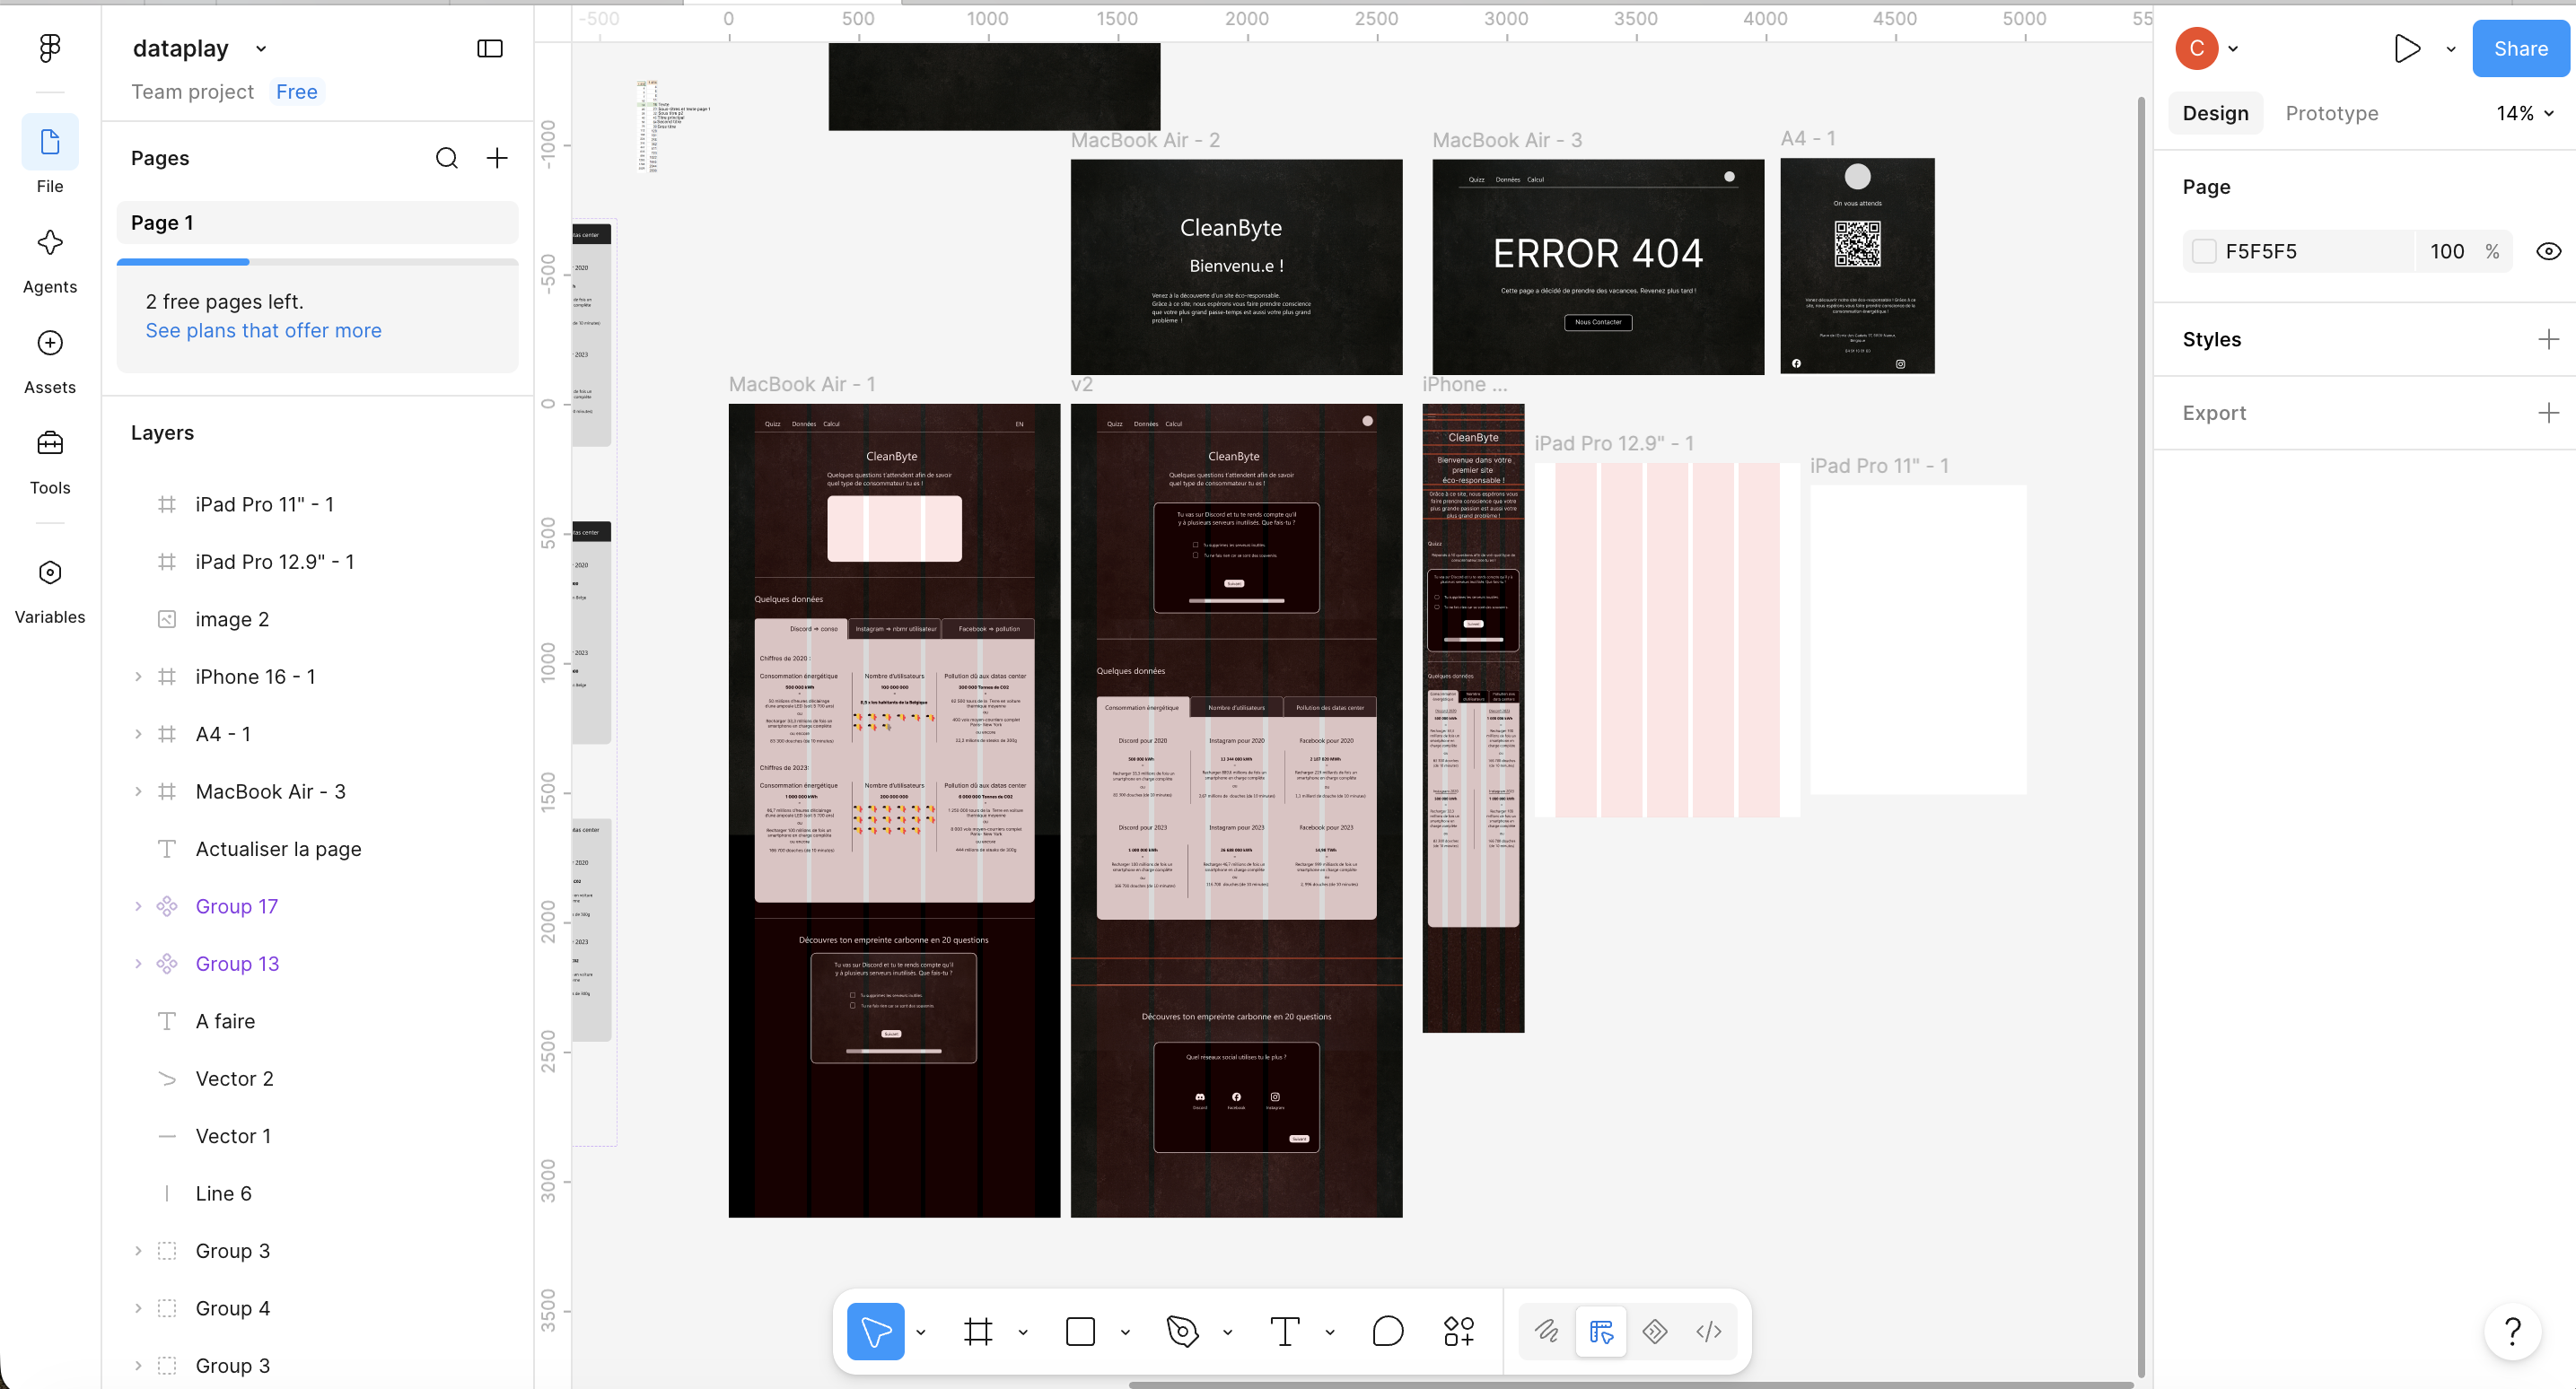The width and height of the screenshot is (2576, 1389).
Task: Select the Frame tool in bottom toolbar
Action: pyautogui.click(x=978, y=1331)
